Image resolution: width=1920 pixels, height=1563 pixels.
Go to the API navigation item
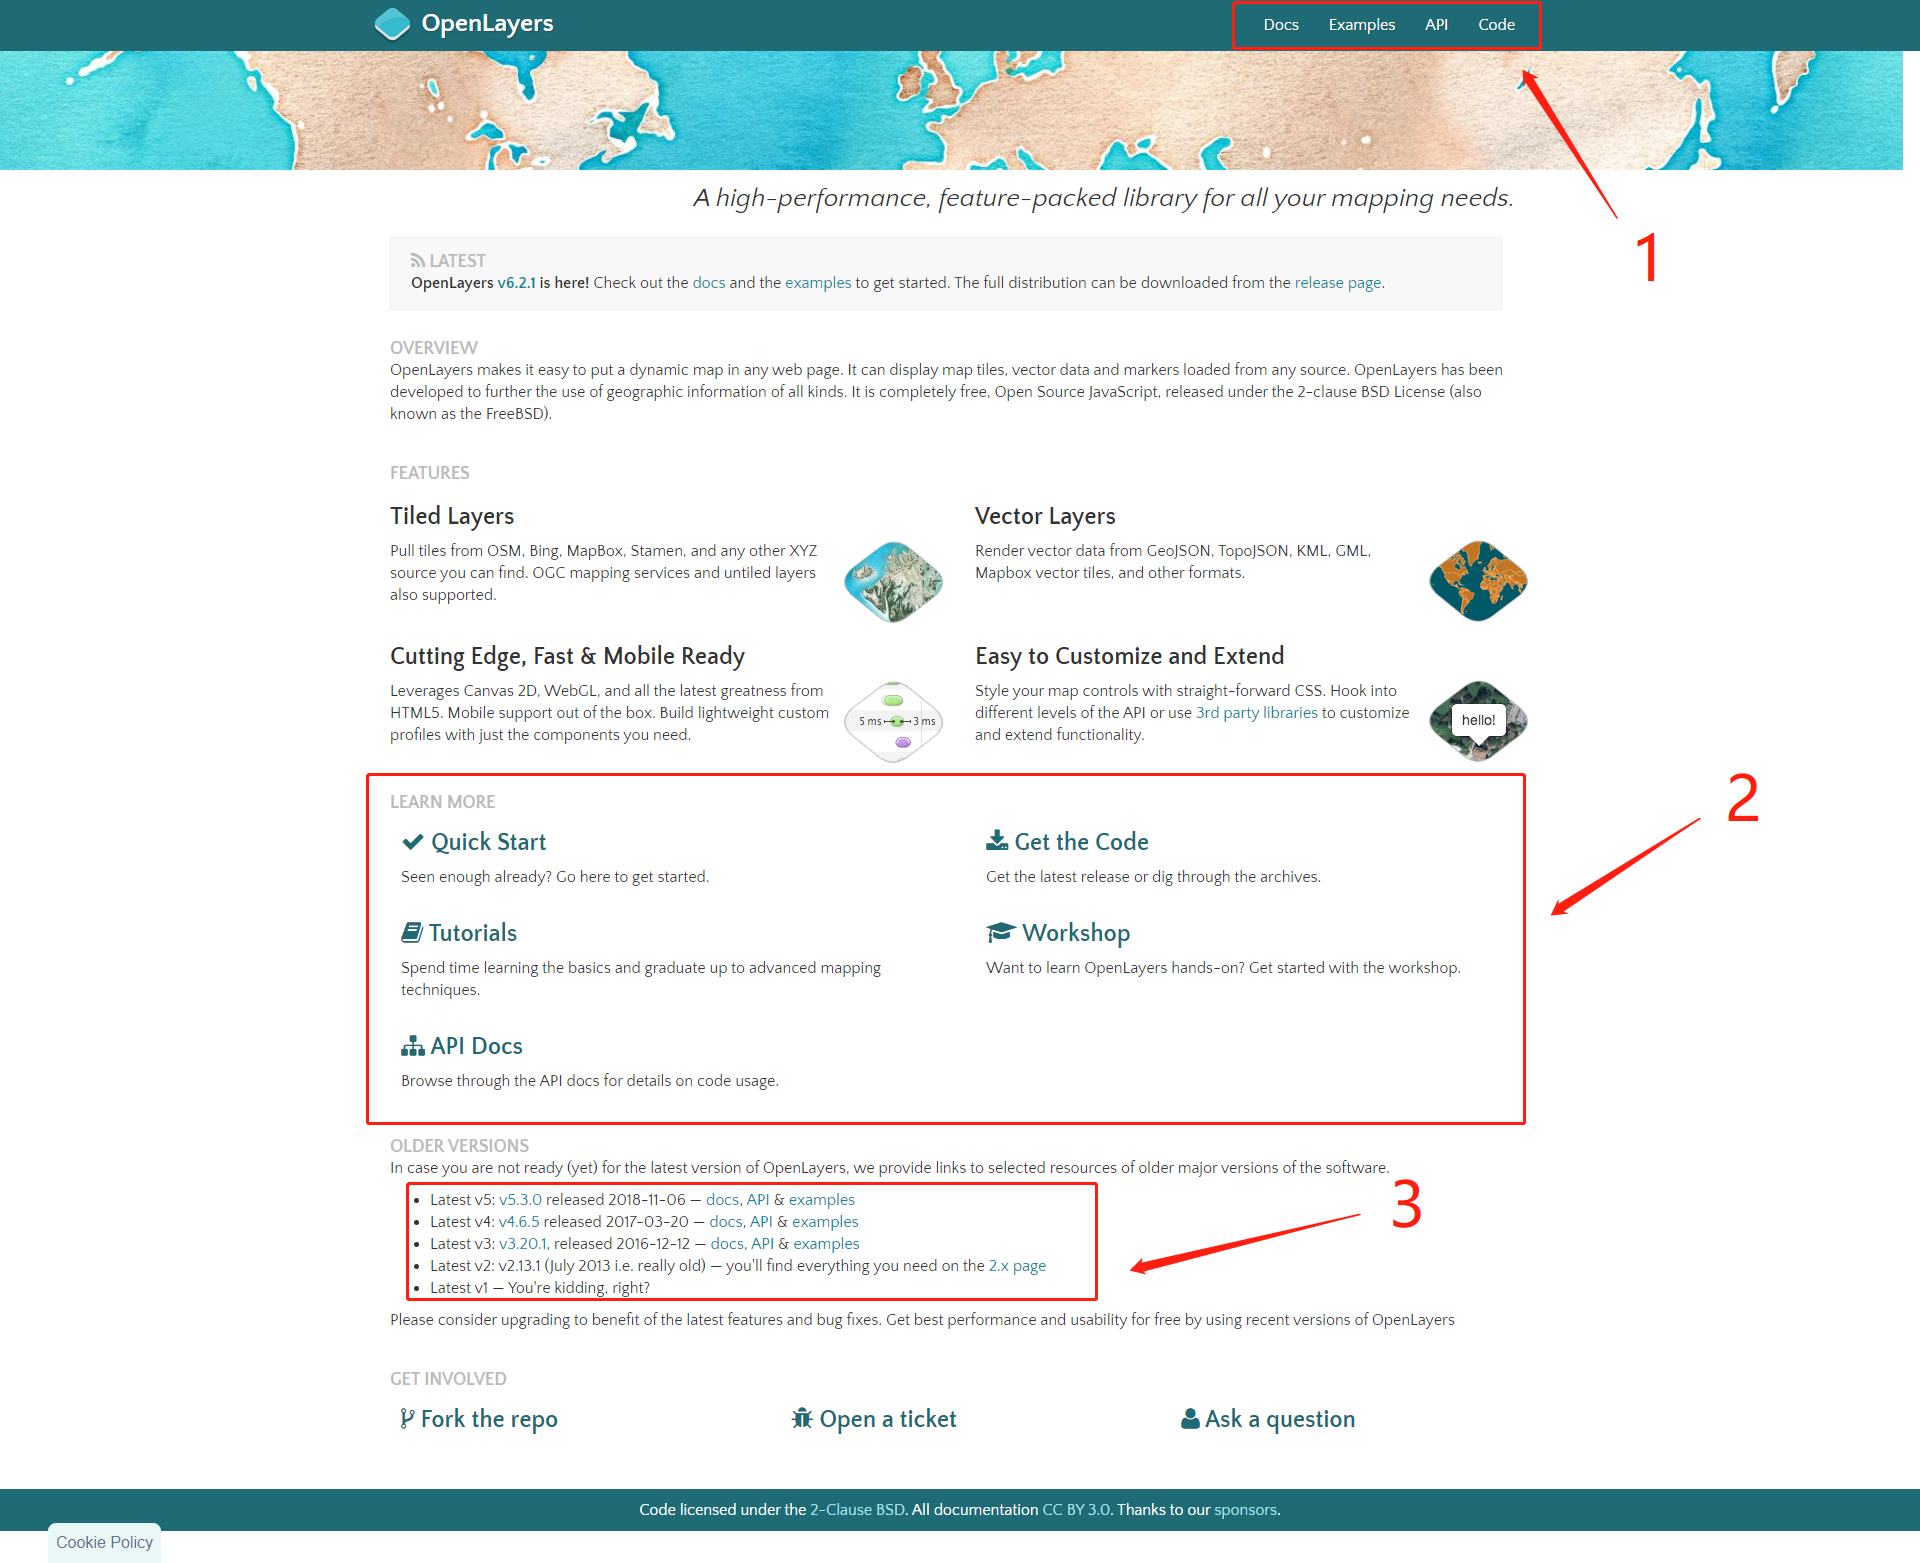point(1436,25)
